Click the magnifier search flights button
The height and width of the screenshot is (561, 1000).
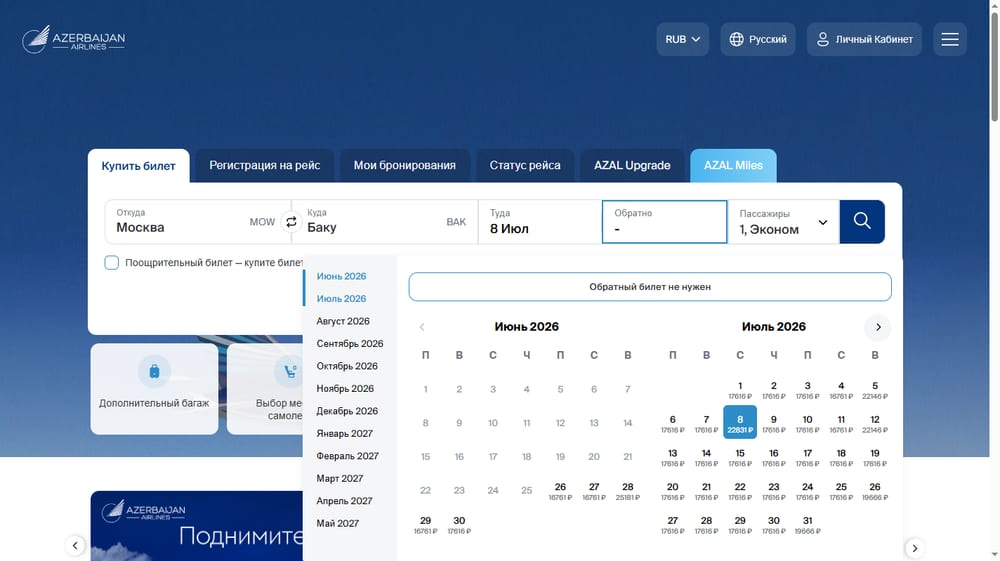(862, 221)
